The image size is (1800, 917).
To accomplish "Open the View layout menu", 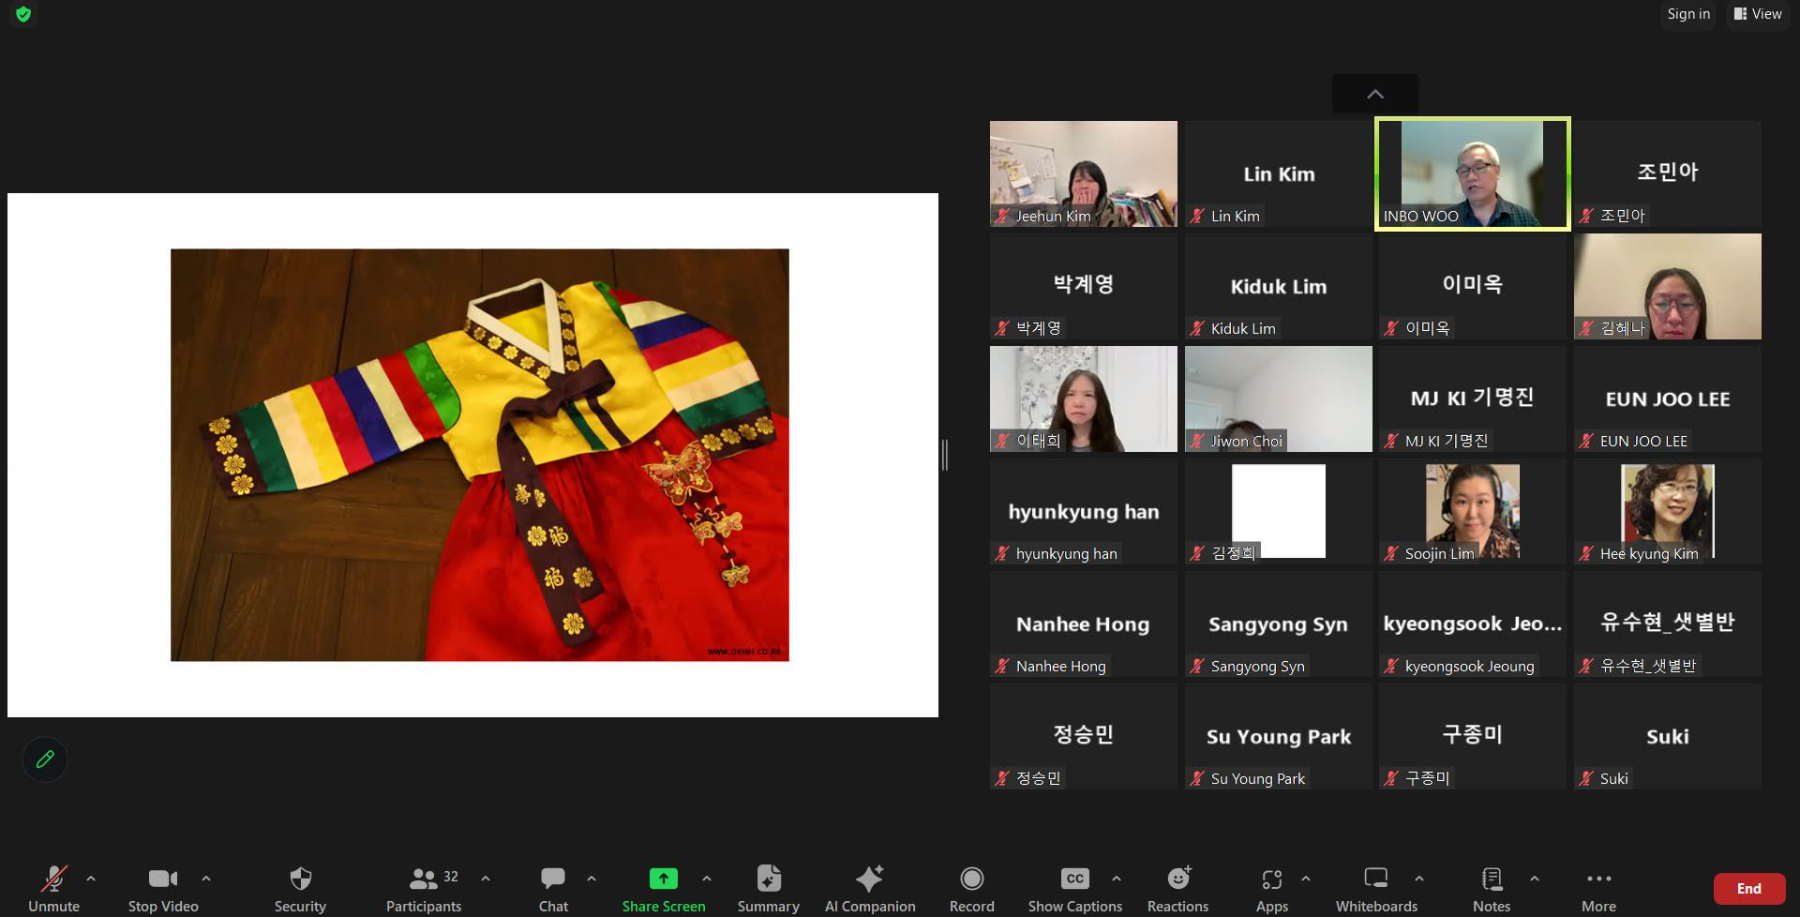I will coord(1758,14).
